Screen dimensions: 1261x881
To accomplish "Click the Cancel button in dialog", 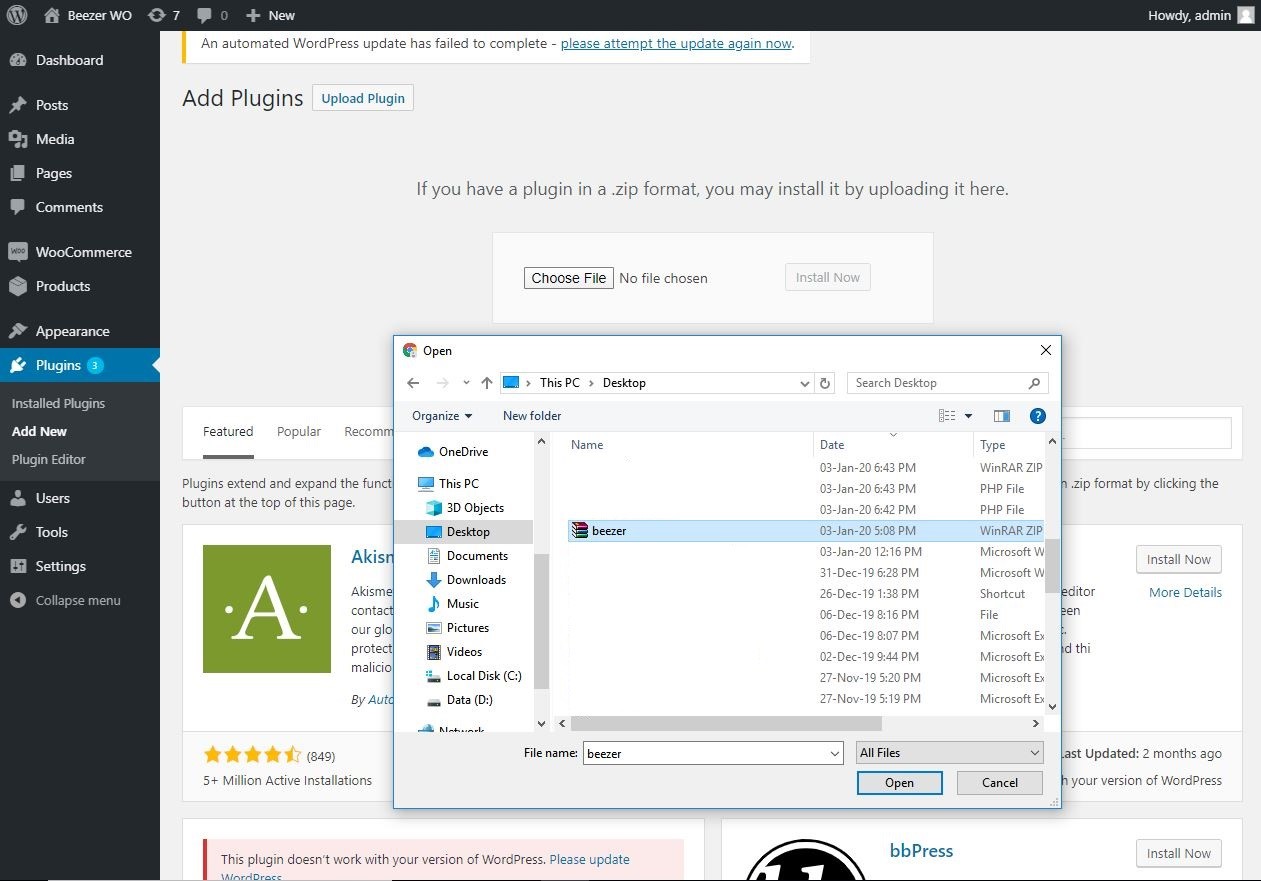I will (999, 783).
